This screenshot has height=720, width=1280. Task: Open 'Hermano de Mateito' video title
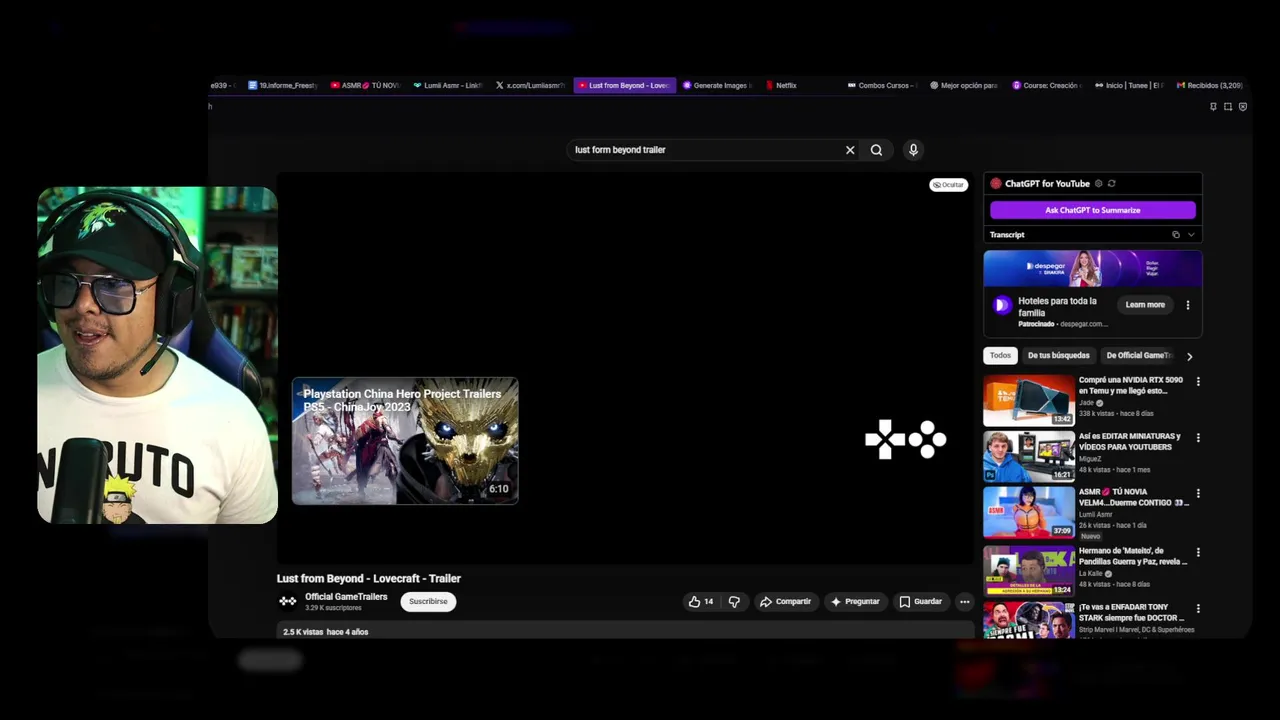pyautogui.click(x=1133, y=556)
